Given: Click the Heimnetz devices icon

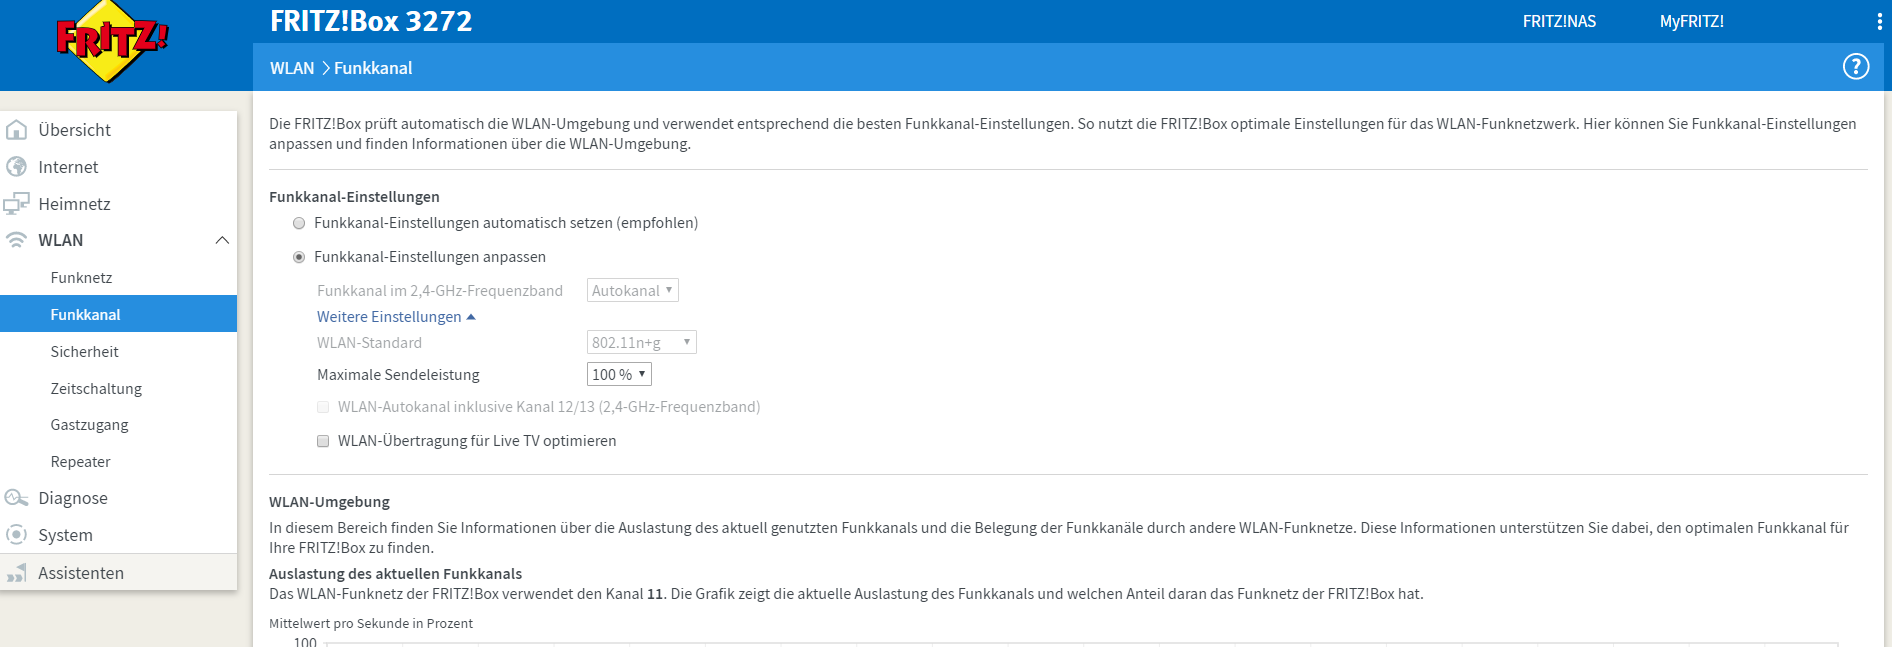Looking at the screenshot, I should 16,203.
